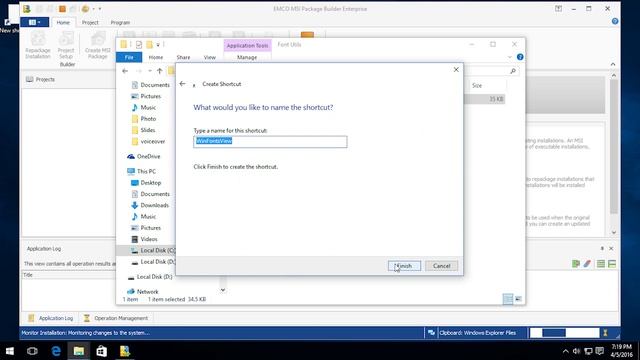The image size is (640, 360).
Task: Open Share tab in Explorer window
Action: coord(183,57)
